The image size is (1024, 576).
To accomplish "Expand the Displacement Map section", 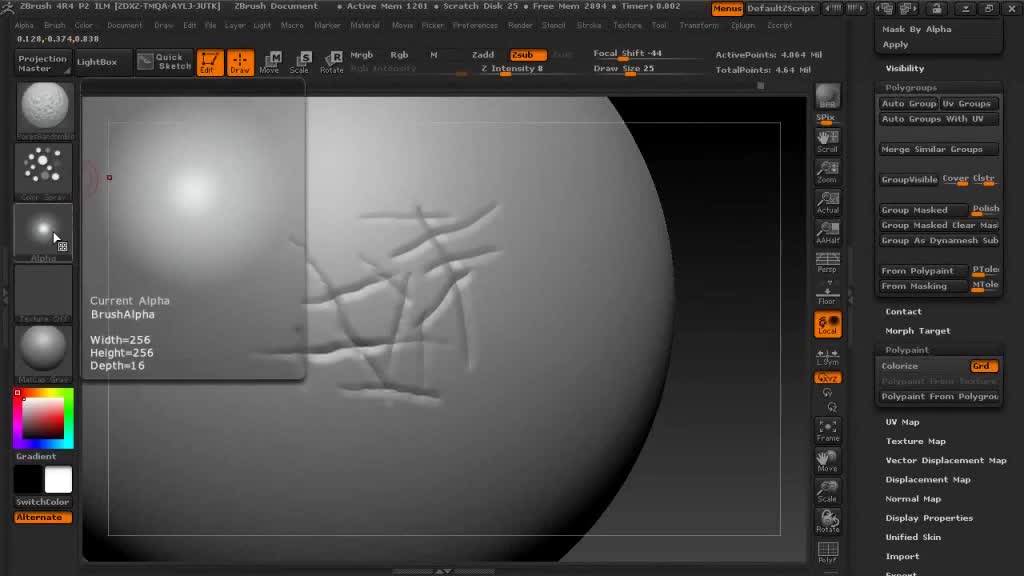I will 927,480.
